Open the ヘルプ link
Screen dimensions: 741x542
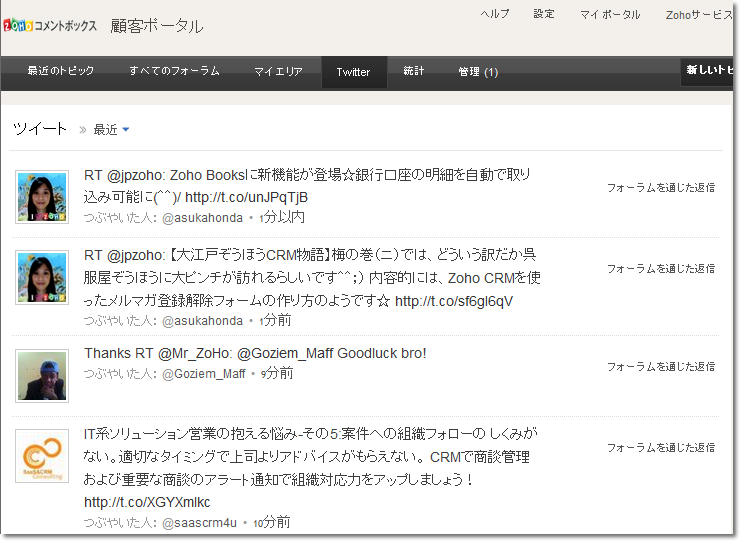(495, 14)
